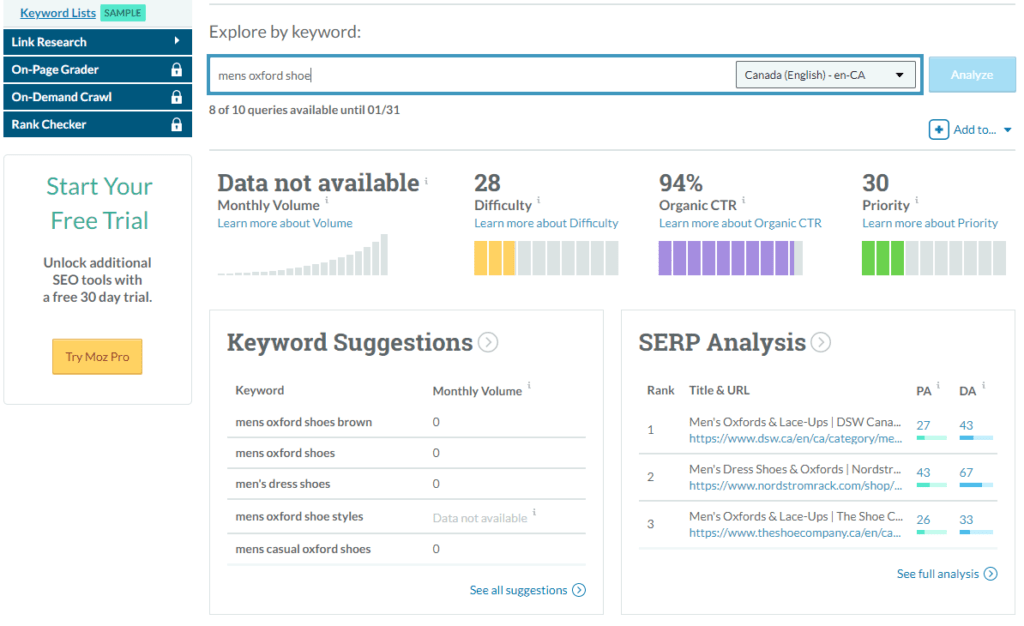Click the keyword search input field

pyautogui.click(x=473, y=75)
